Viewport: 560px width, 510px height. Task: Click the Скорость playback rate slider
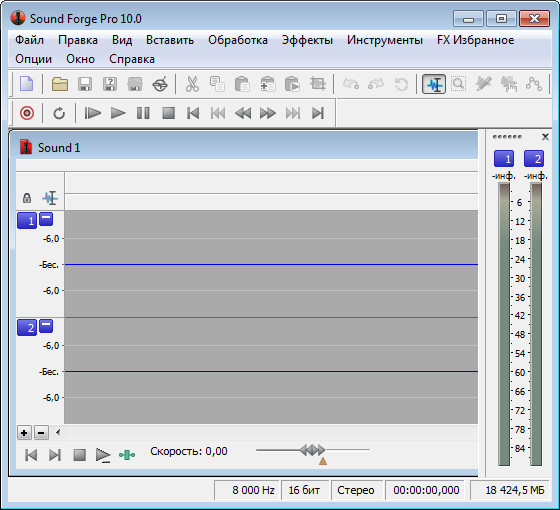coord(313,450)
